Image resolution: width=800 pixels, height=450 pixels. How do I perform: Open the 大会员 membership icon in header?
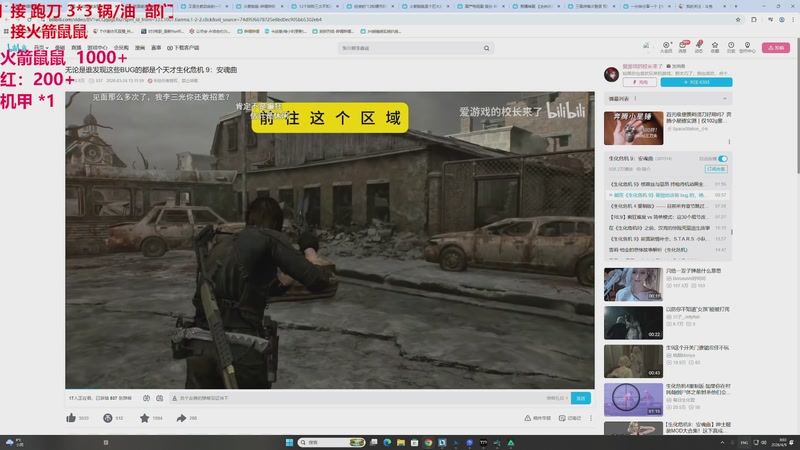coord(666,47)
